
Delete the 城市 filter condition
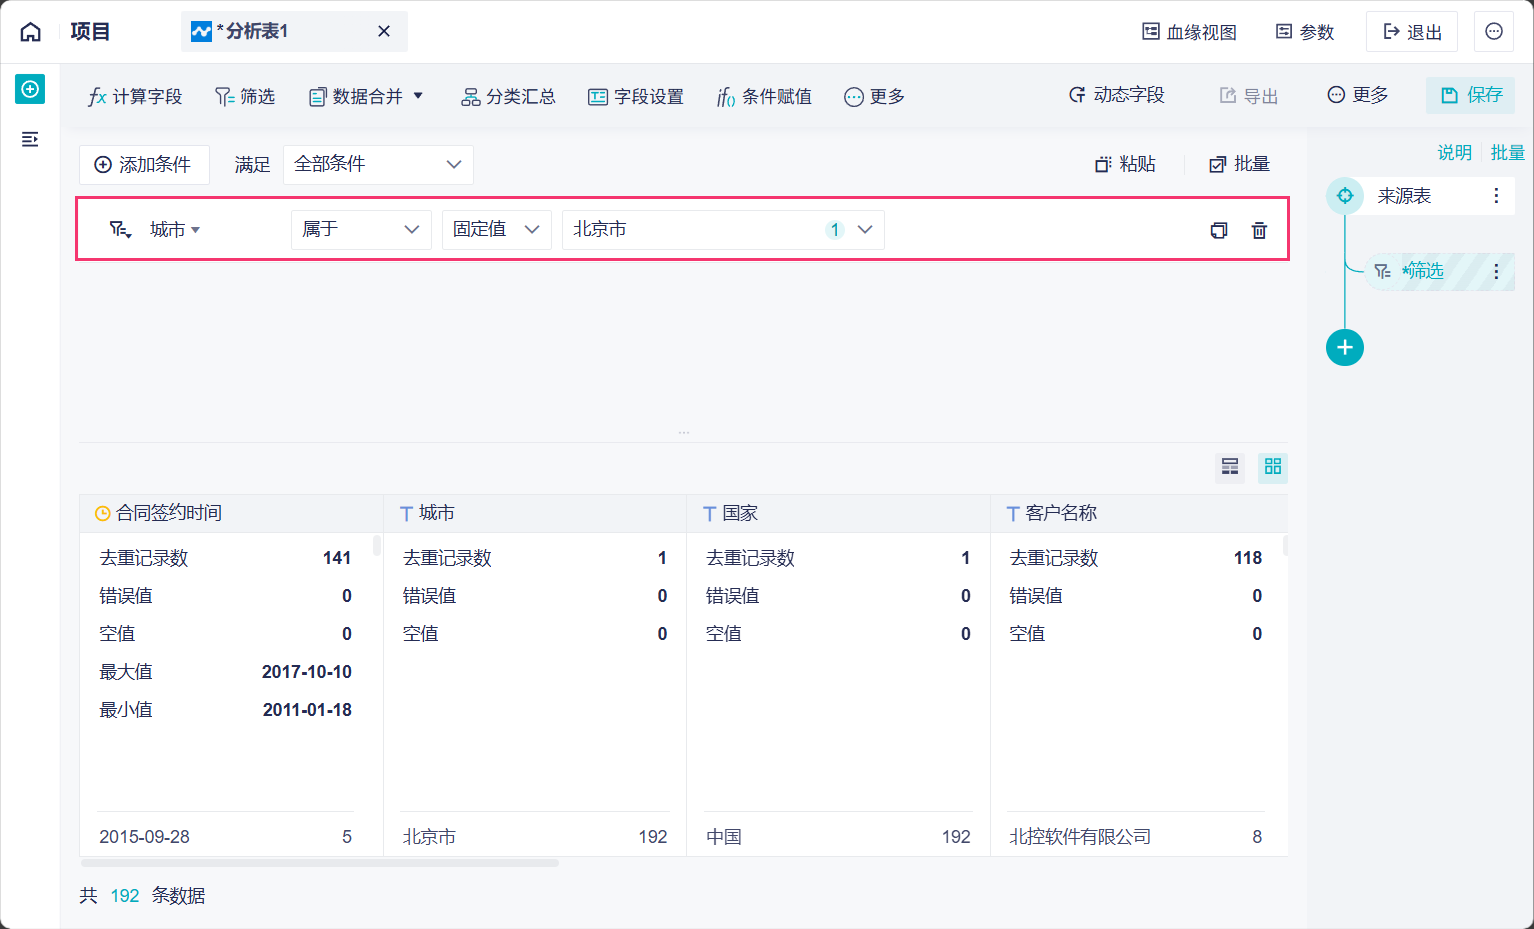point(1259,230)
